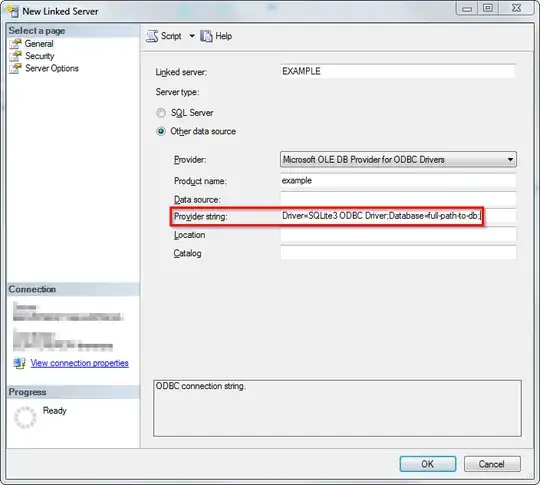Click the General page icon
The height and width of the screenshot is (485, 540).
tap(15, 44)
